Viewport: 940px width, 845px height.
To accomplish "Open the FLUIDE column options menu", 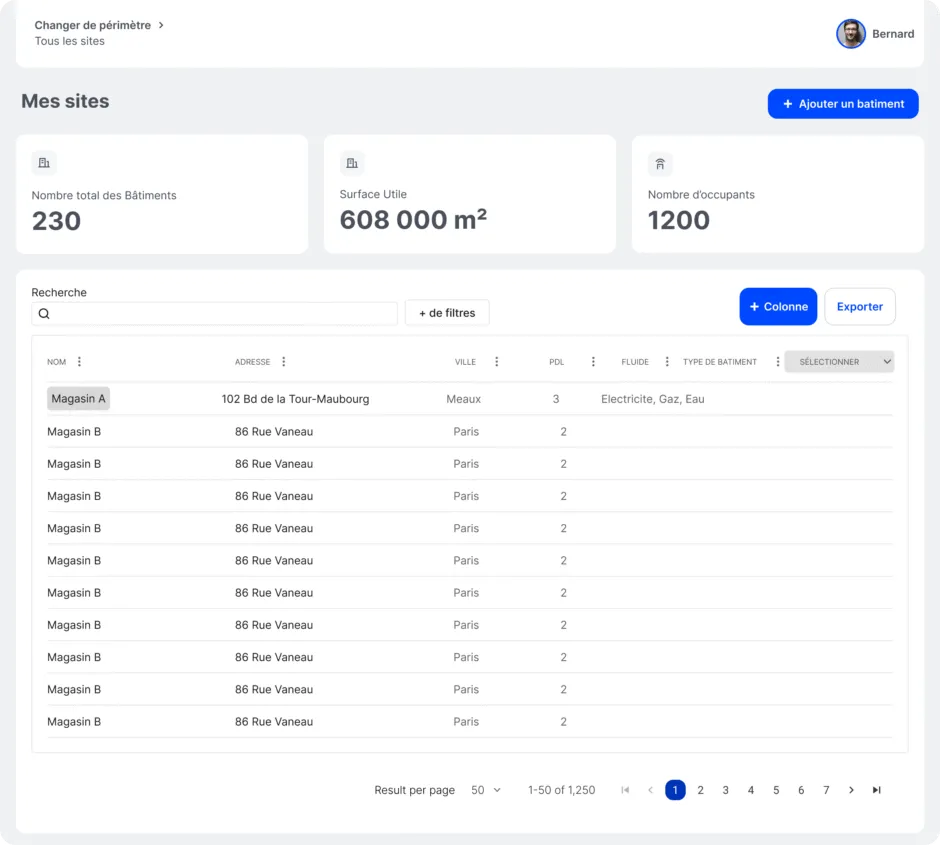I will click(667, 362).
